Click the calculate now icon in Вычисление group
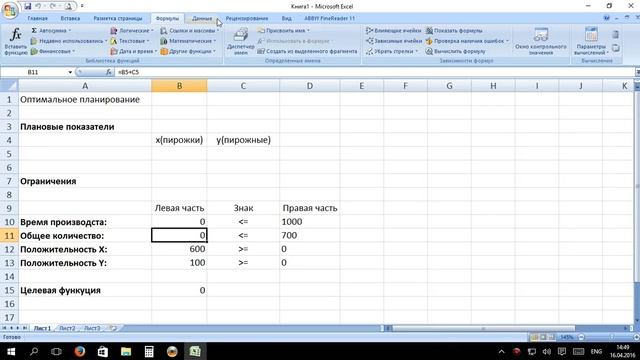Screen dimensions: 640x360 tap(616, 35)
